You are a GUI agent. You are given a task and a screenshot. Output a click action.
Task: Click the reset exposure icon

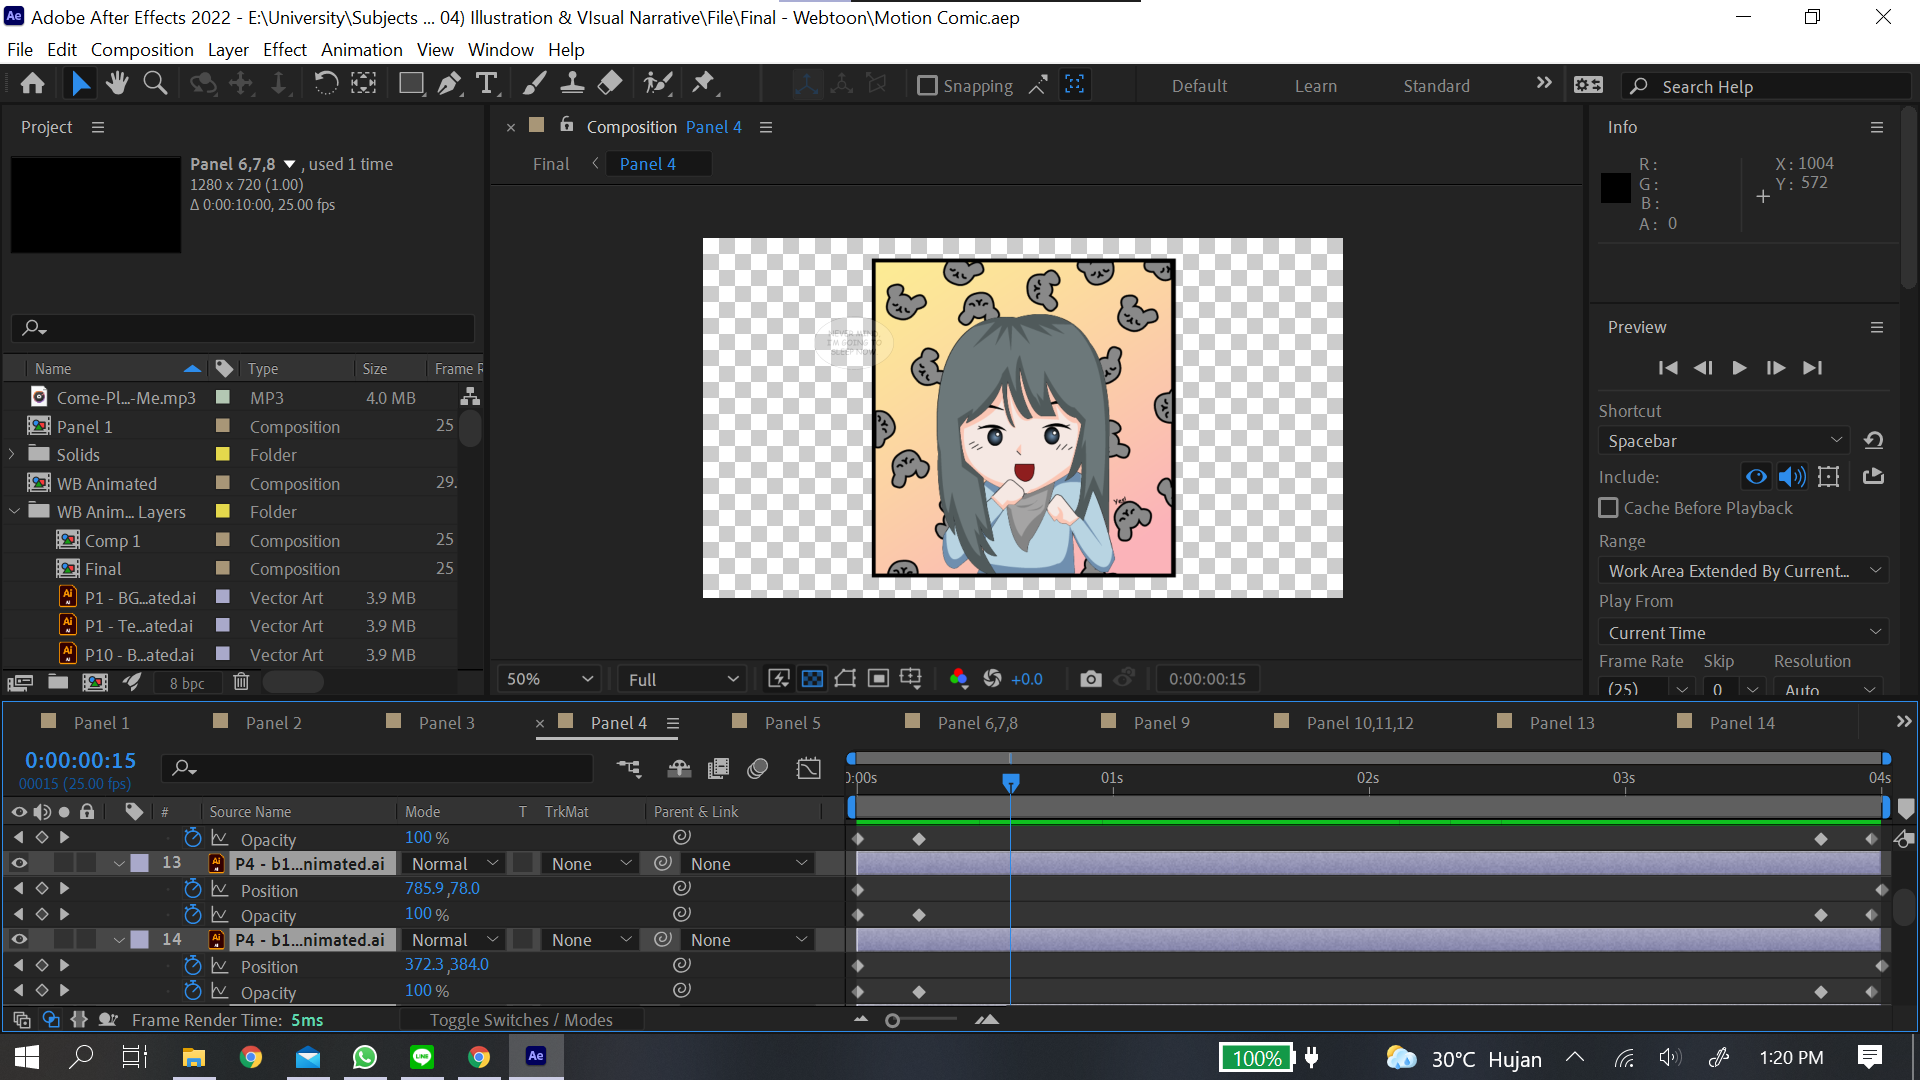pyautogui.click(x=992, y=679)
